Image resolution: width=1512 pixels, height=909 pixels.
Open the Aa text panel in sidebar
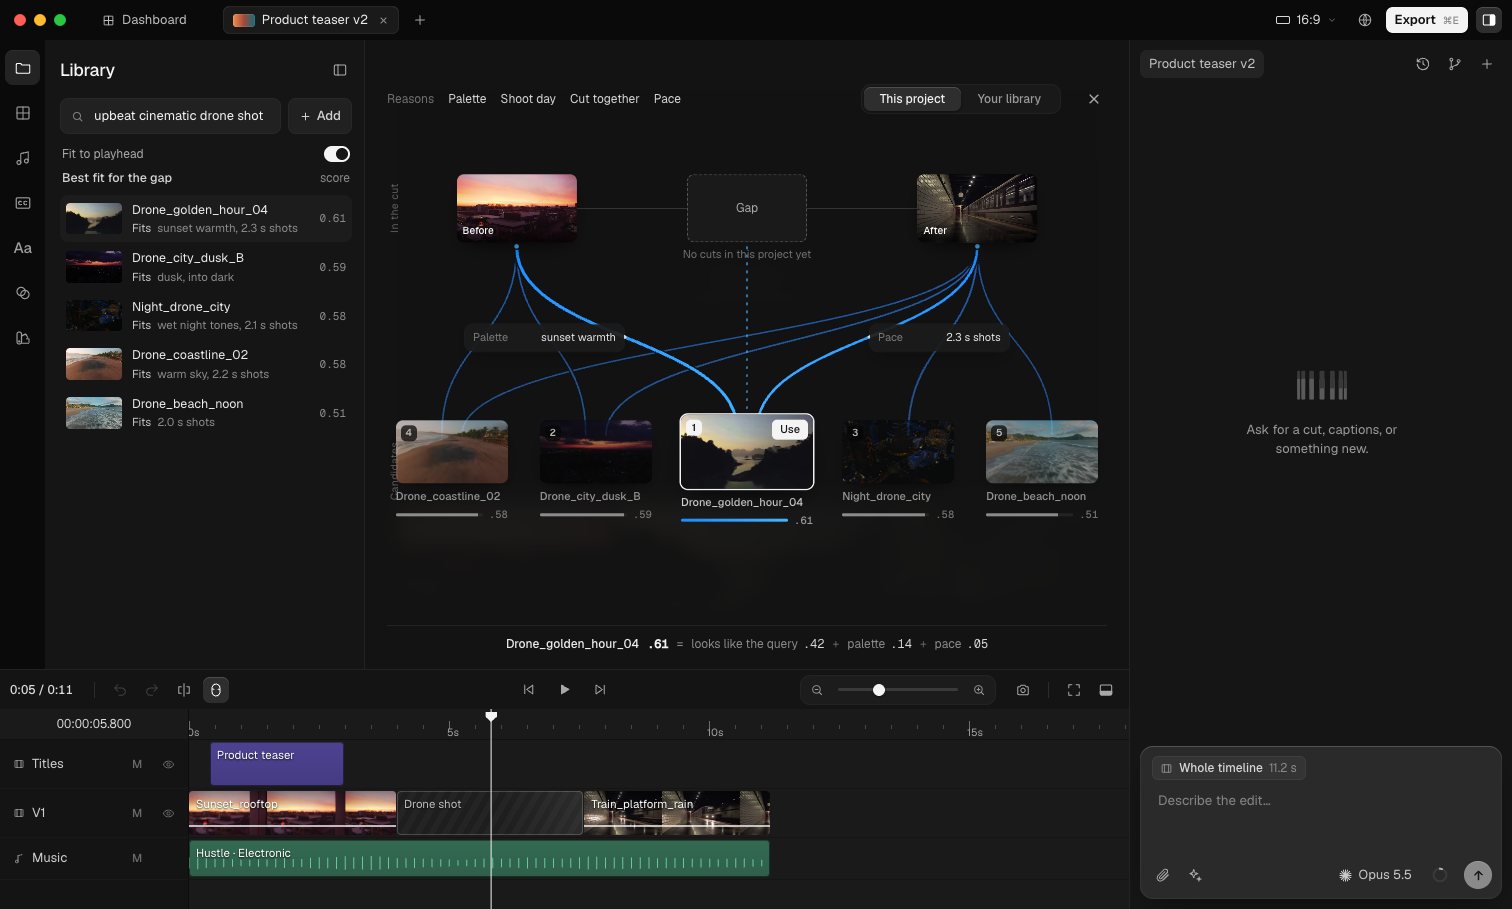point(23,248)
